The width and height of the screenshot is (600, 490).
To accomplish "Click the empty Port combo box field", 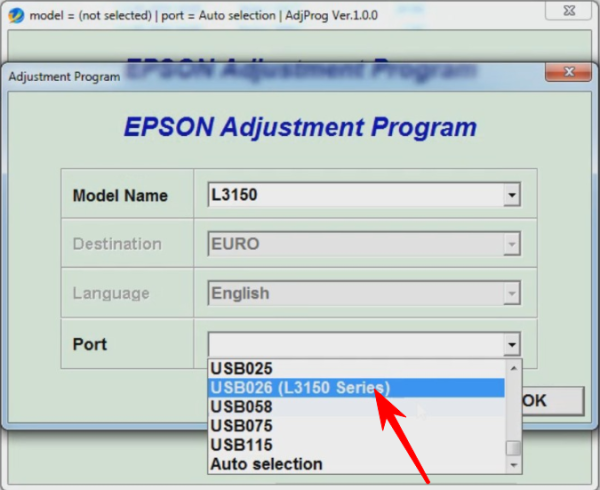I will point(355,345).
